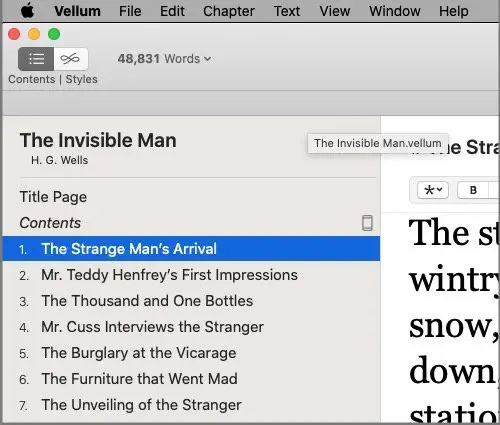Minimize the window with yellow button
This screenshot has width=500, height=425.
tap(34, 34)
